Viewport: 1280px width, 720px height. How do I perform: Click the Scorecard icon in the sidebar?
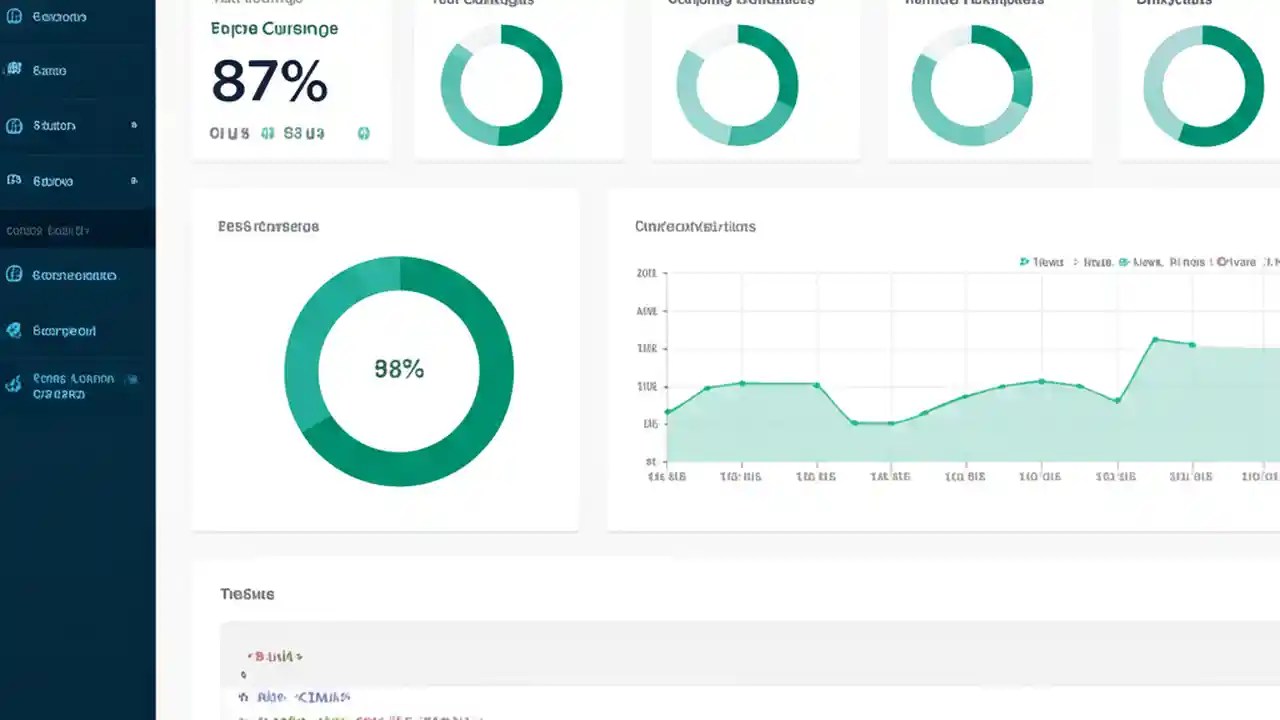pos(15,330)
